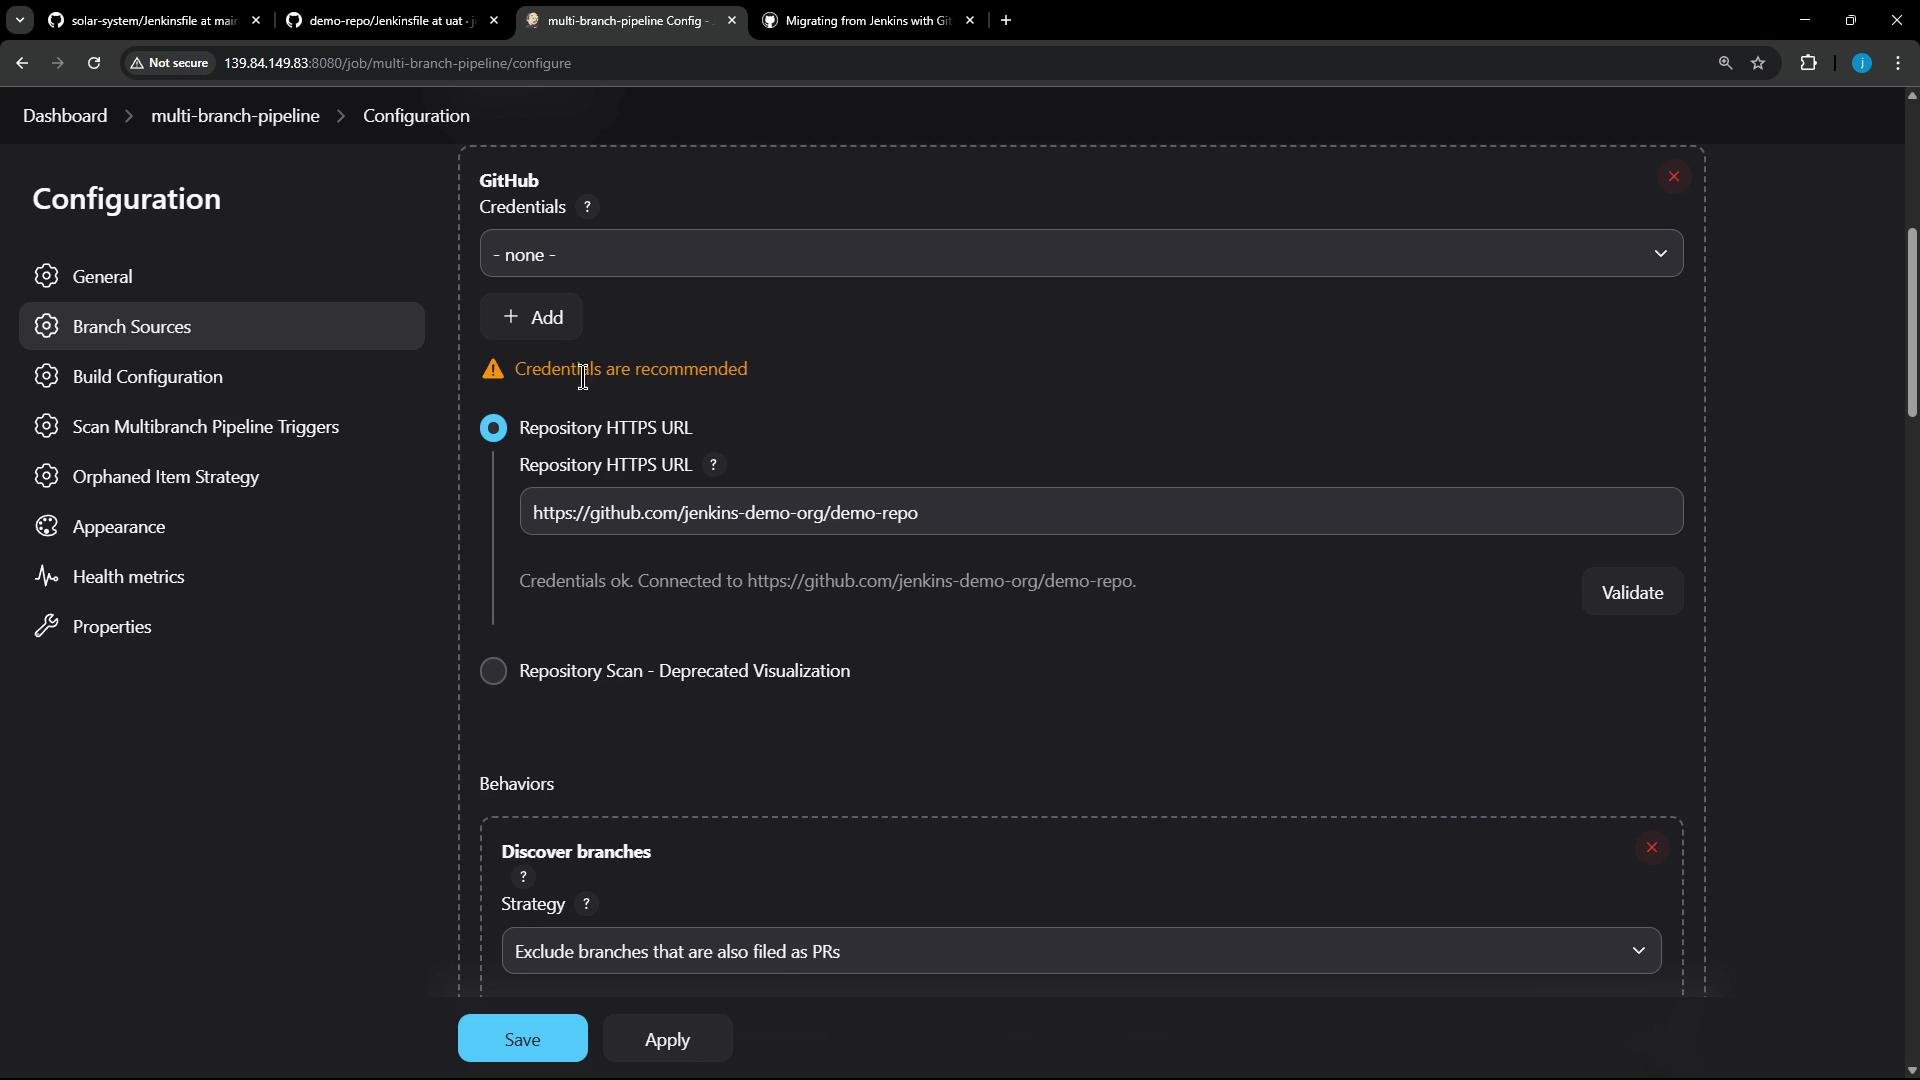The height and width of the screenshot is (1080, 1920).
Task: Click the browser address bar URL
Action: click(398, 63)
